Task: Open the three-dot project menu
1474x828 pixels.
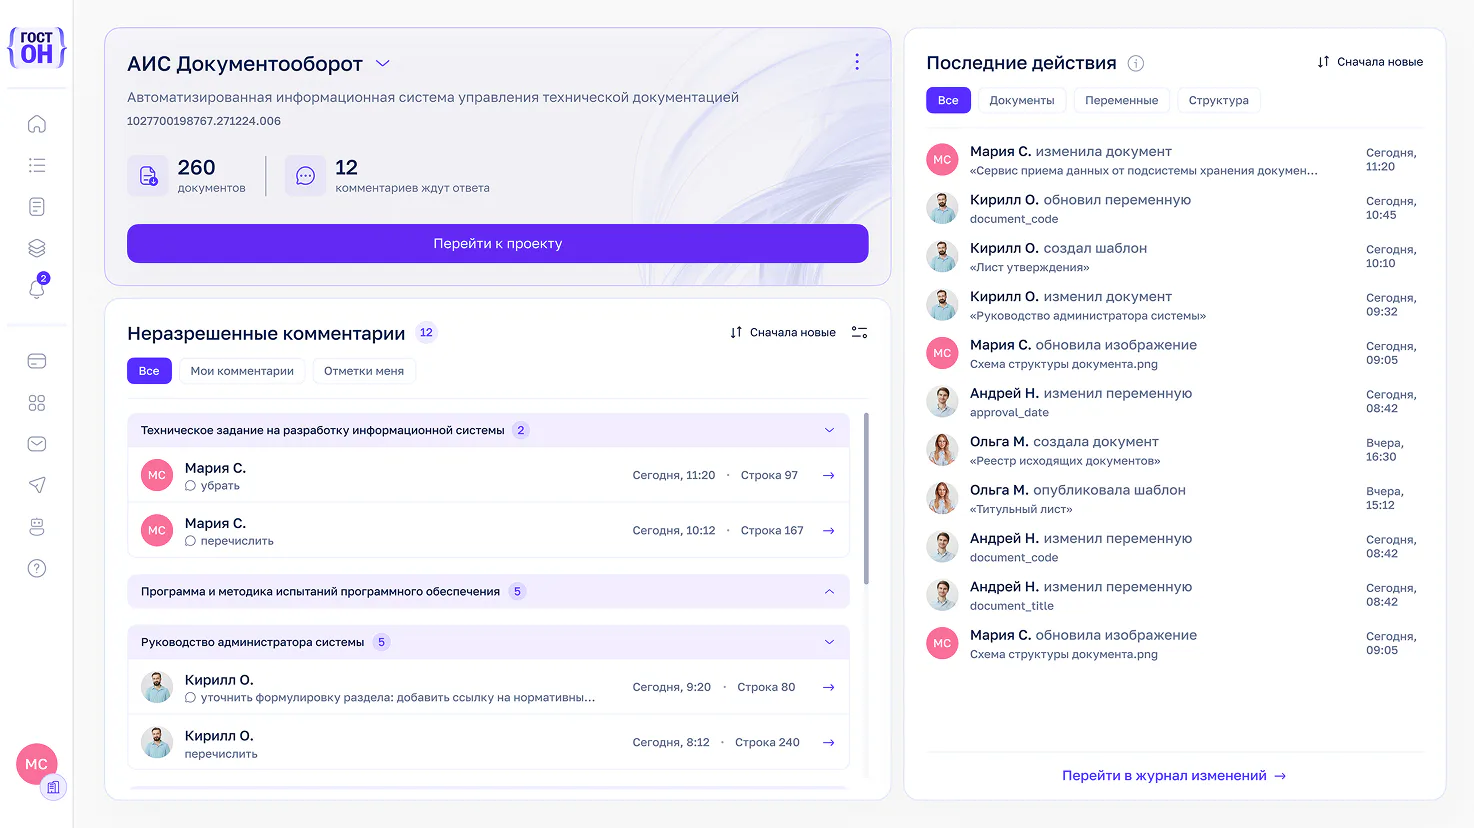Action: 857,62
